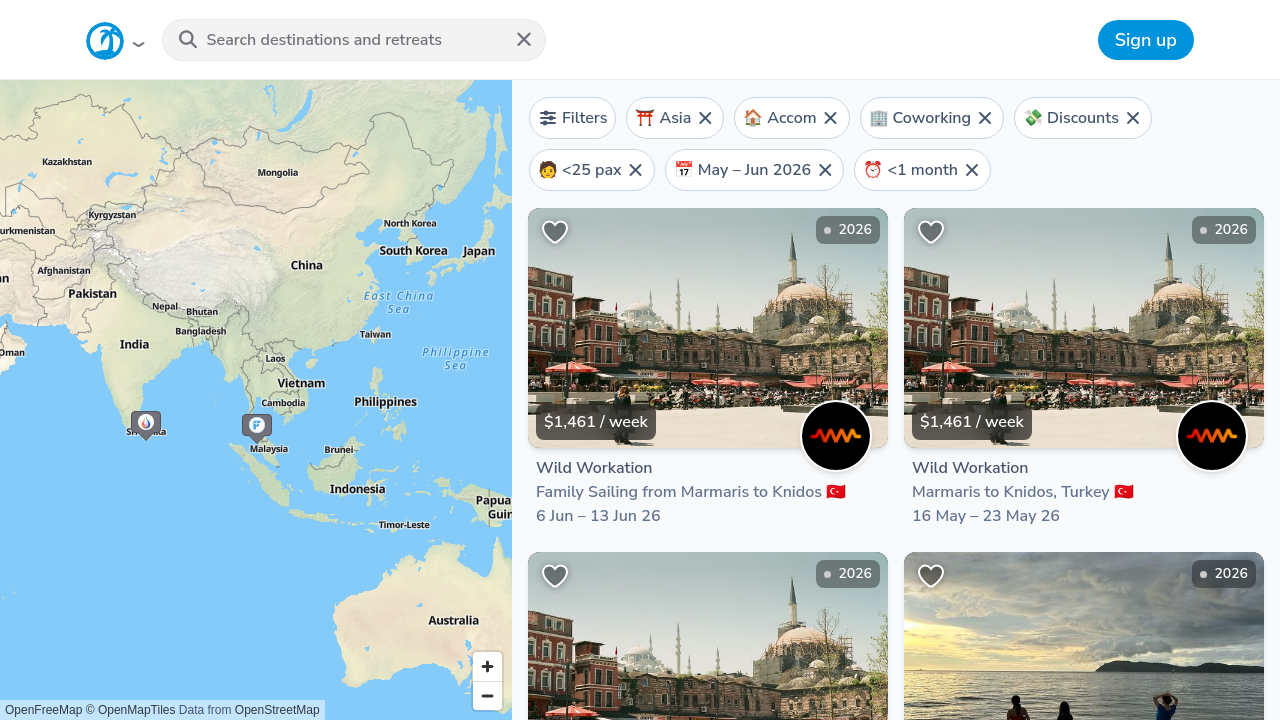Screen dimensions: 1280x720
Task: Remove the Coworking filter chip
Action: point(985,118)
